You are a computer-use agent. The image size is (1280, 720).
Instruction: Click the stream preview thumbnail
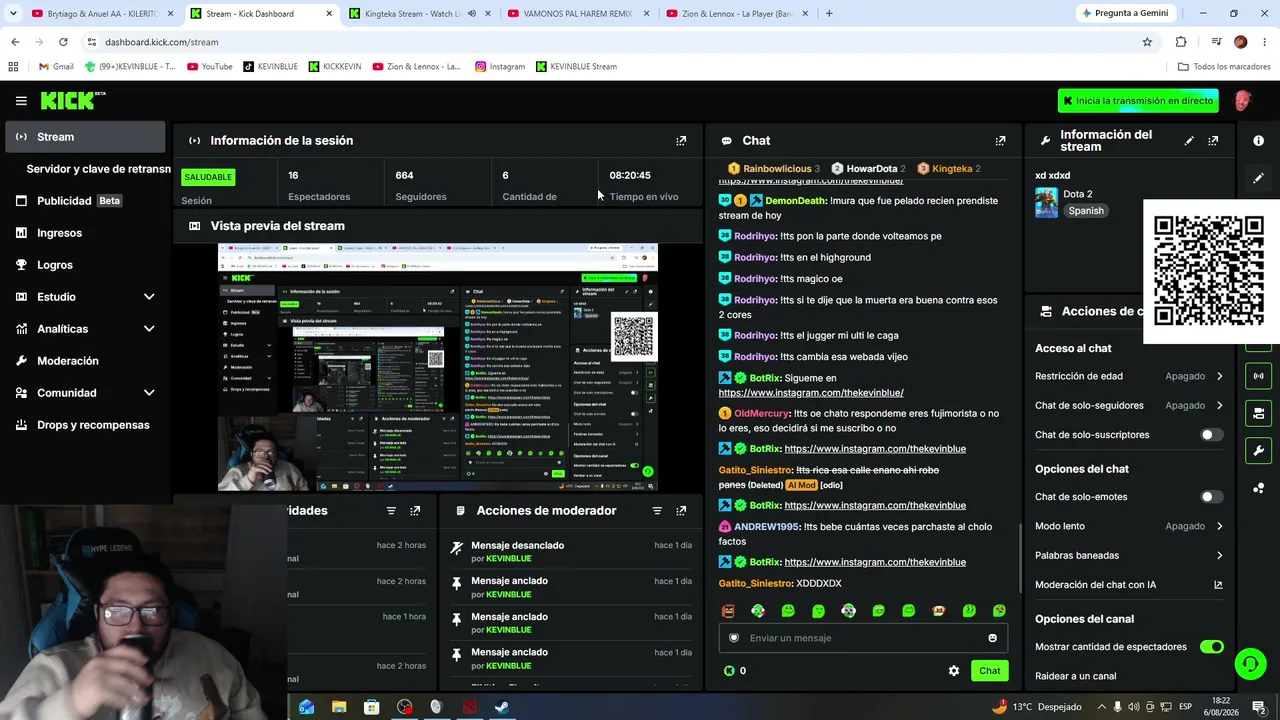pos(438,367)
